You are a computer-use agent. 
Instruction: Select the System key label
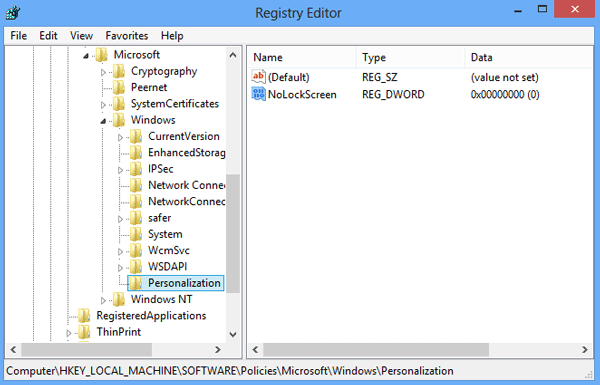[x=165, y=234]
